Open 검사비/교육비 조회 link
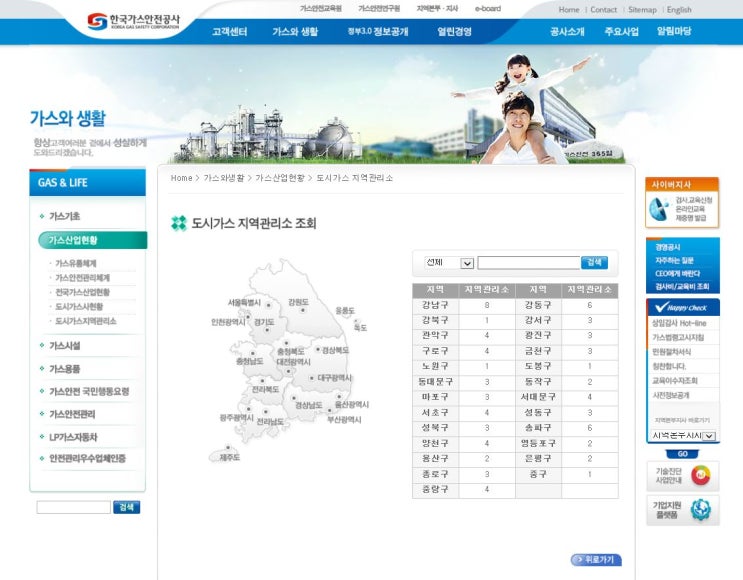 682,286
